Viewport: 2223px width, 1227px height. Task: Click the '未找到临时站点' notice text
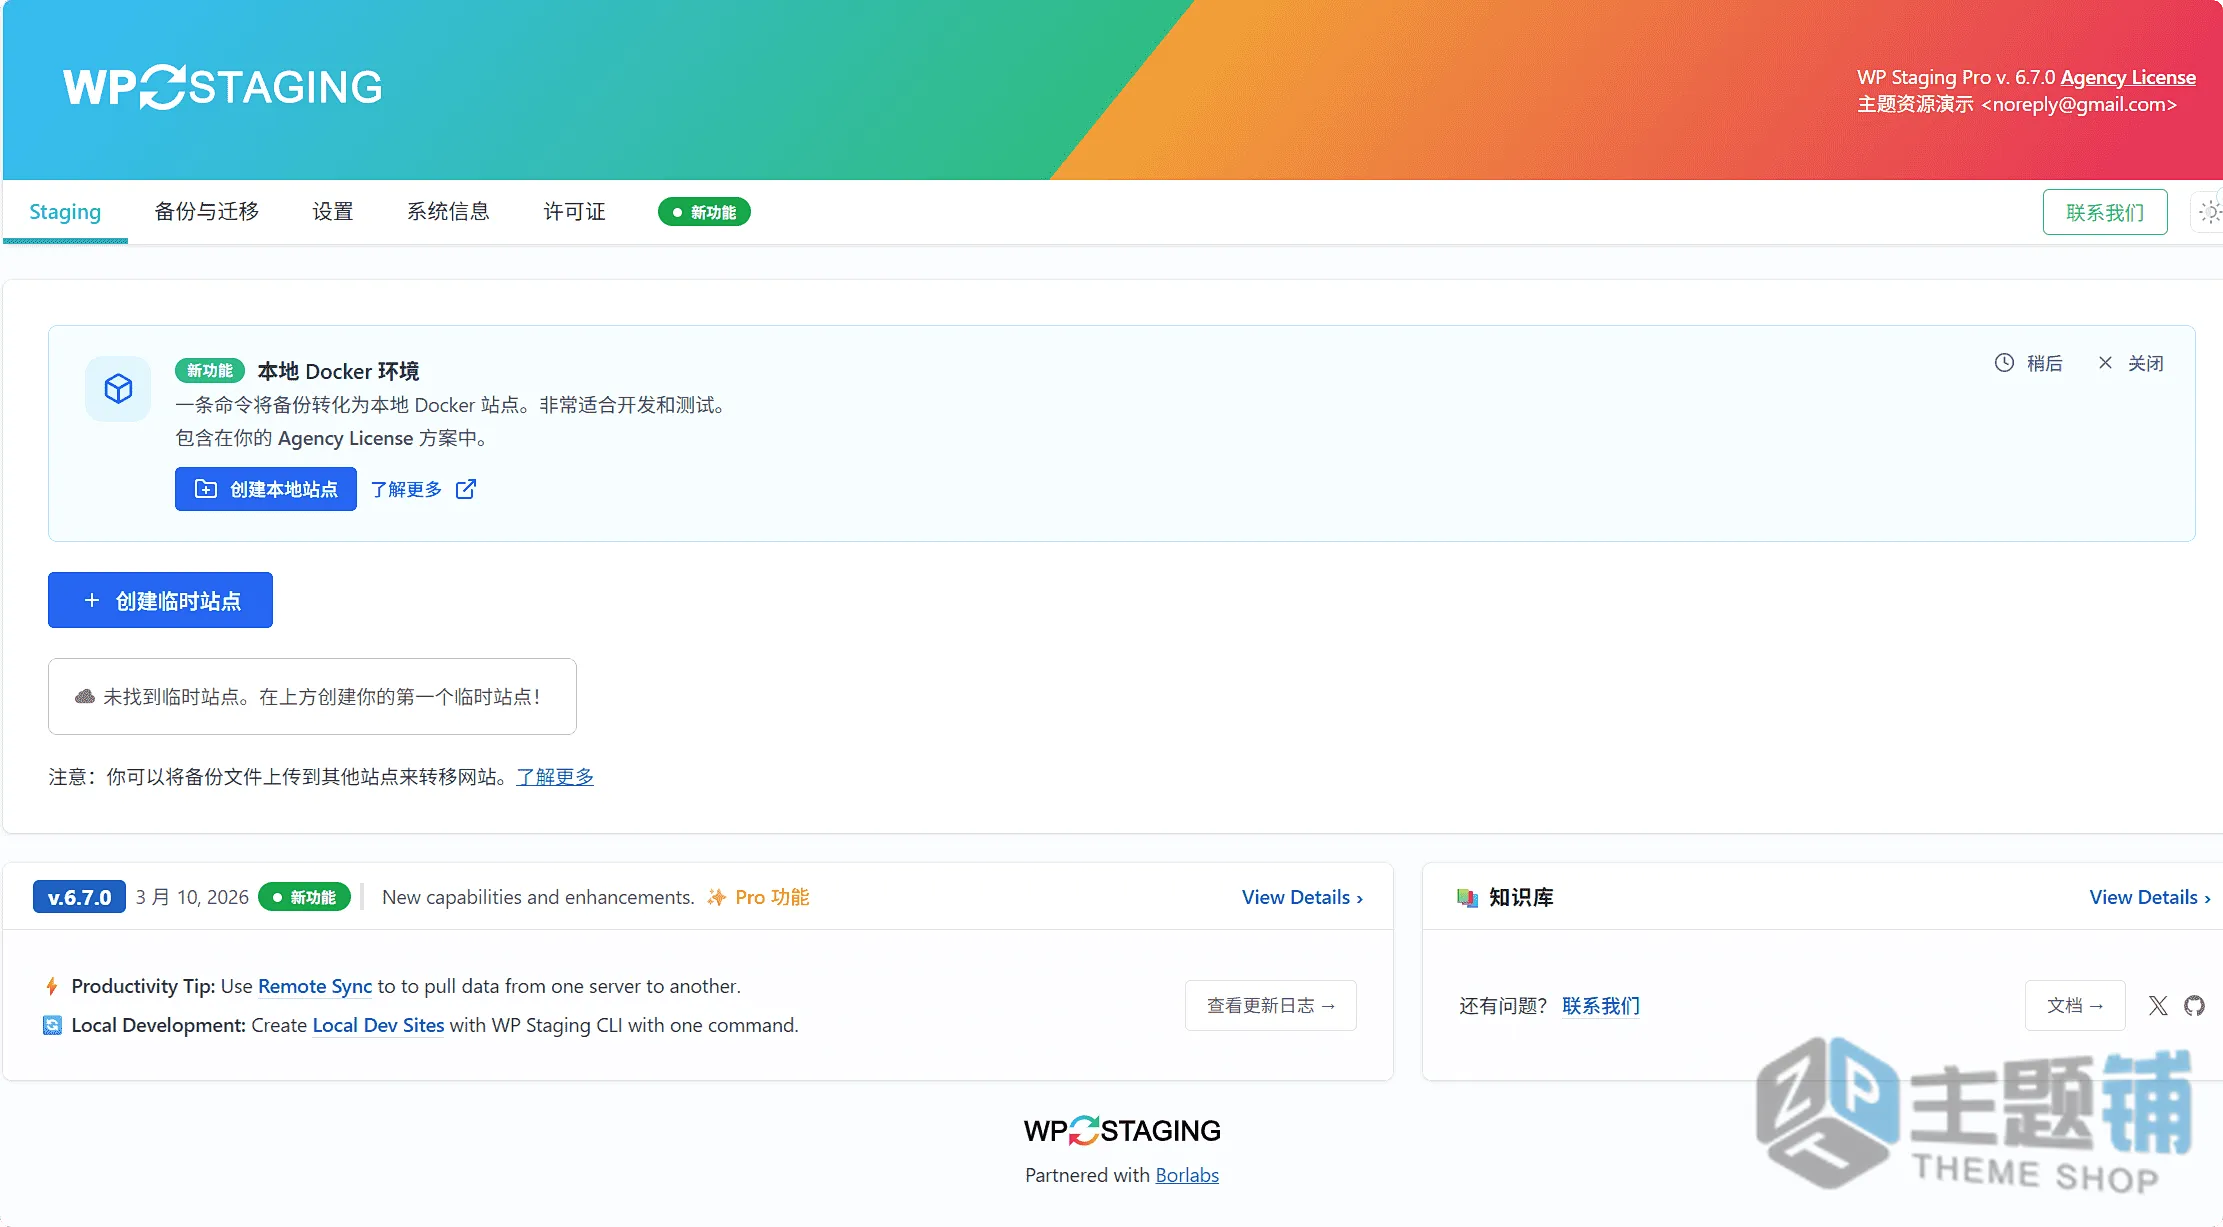pyautogui.click(x=322, y=696)
